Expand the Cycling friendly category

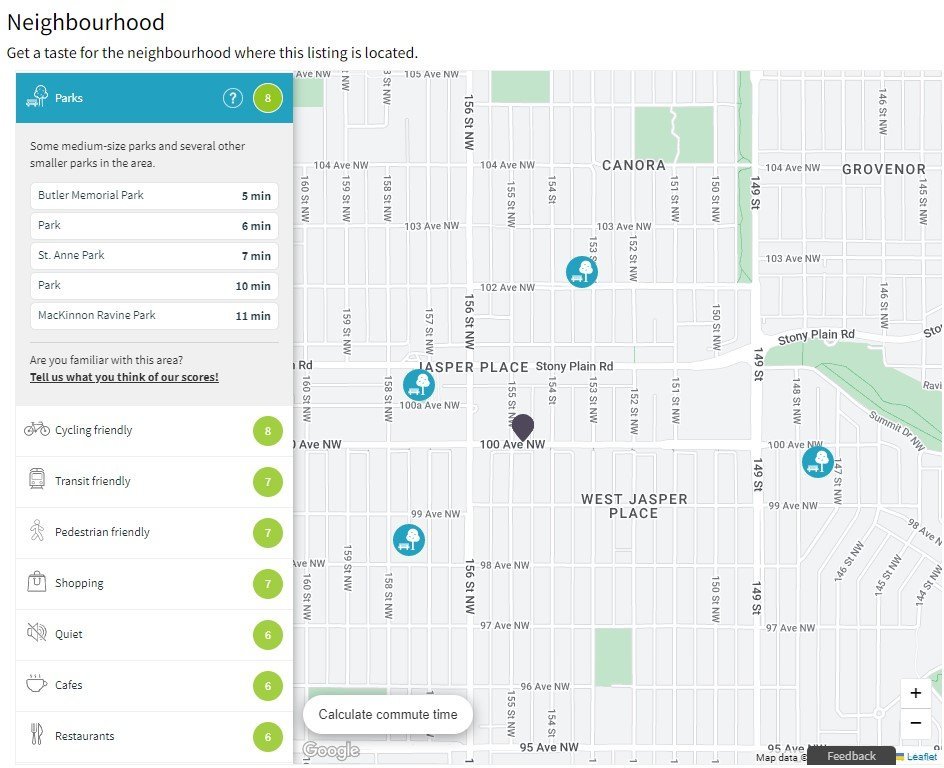154,431
